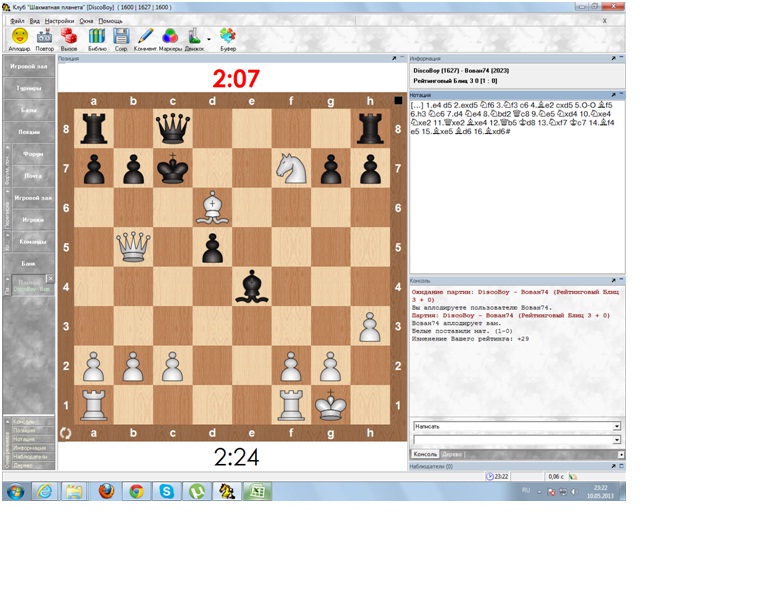768x614 pixels.
Task: Detach the Нотация panel with arrow icon
Action: (x=613, y=94)
